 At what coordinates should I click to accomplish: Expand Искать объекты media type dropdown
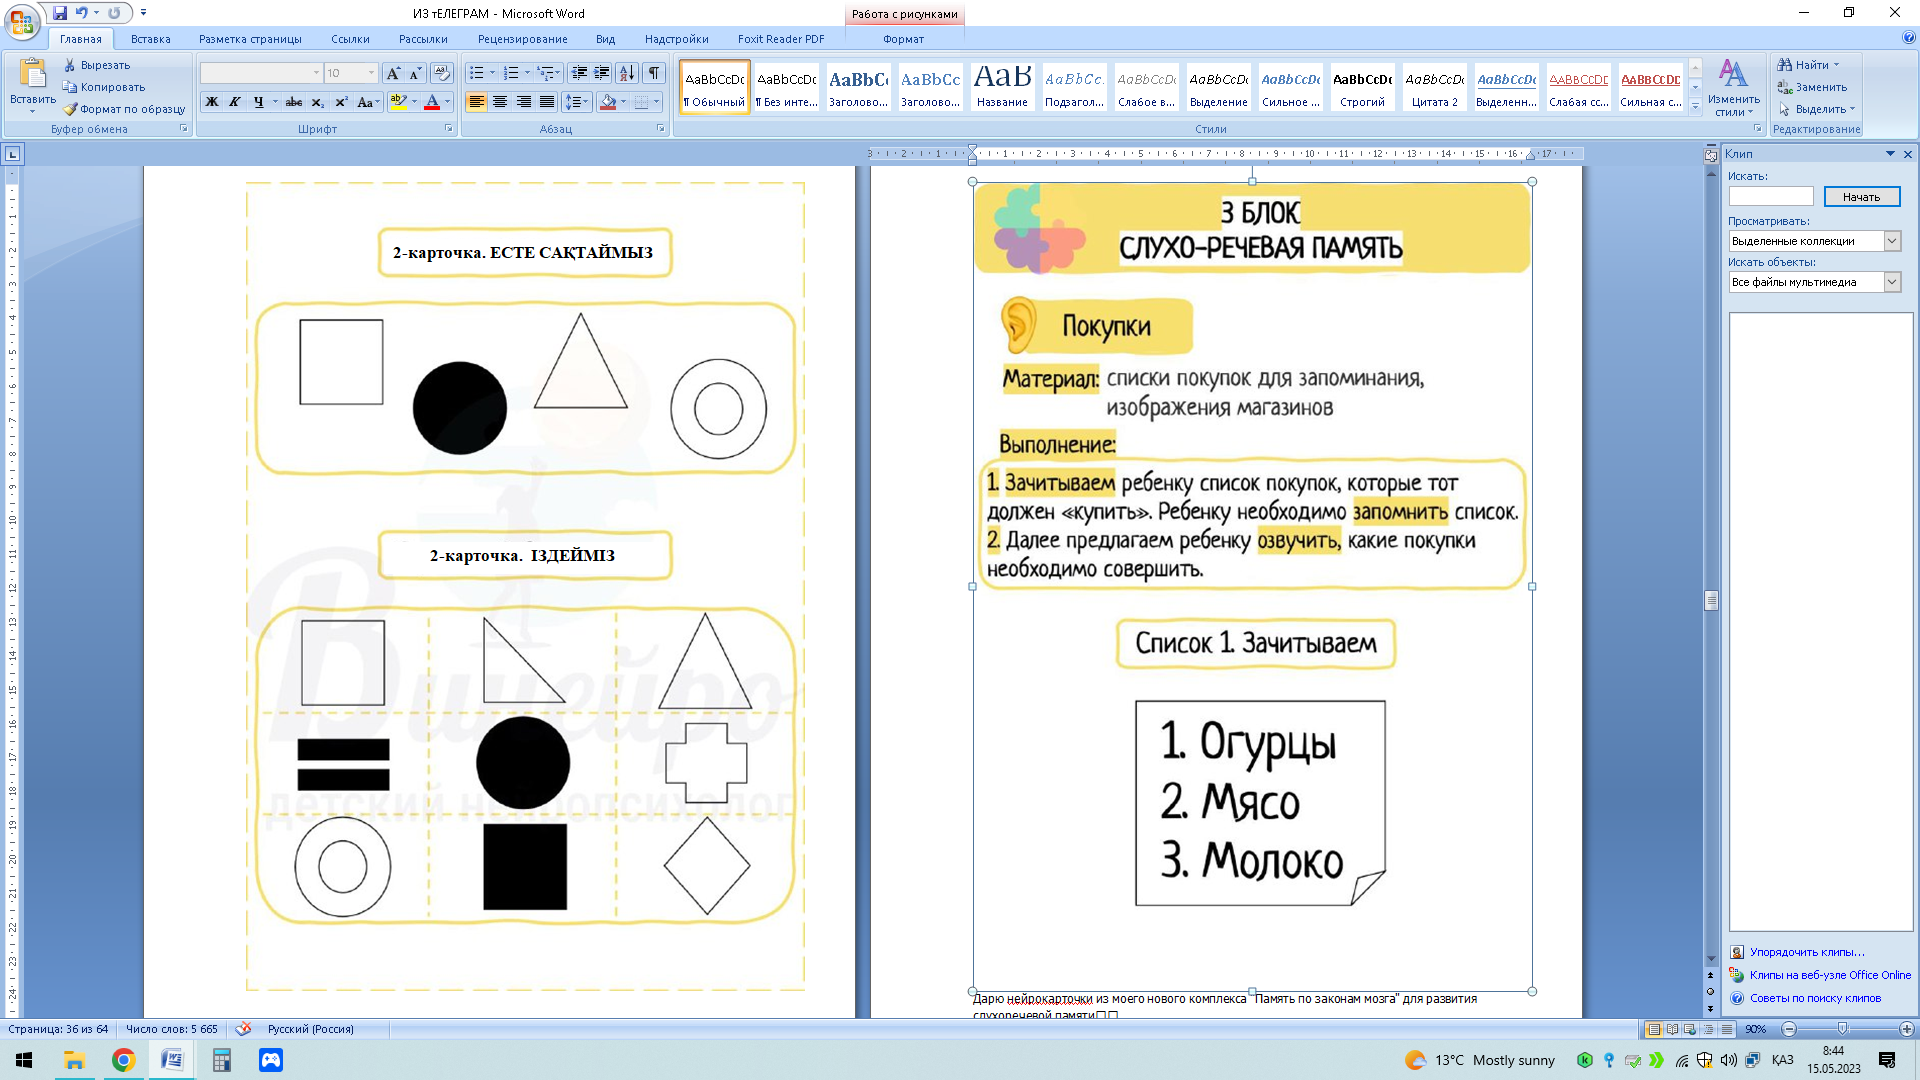(1892, 282)
